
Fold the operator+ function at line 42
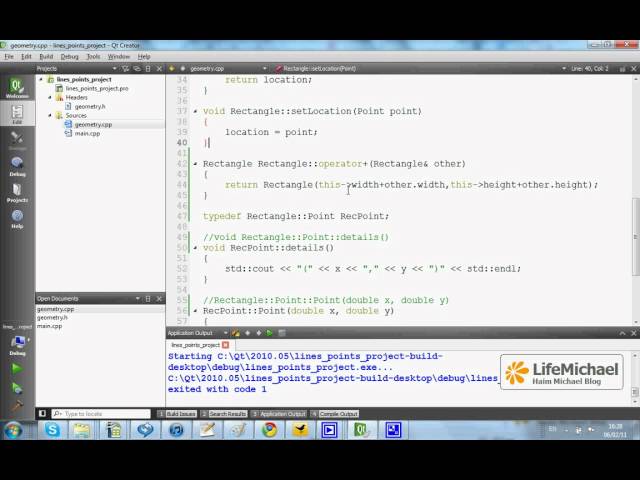pyautogui.click(x=195, y=164)
